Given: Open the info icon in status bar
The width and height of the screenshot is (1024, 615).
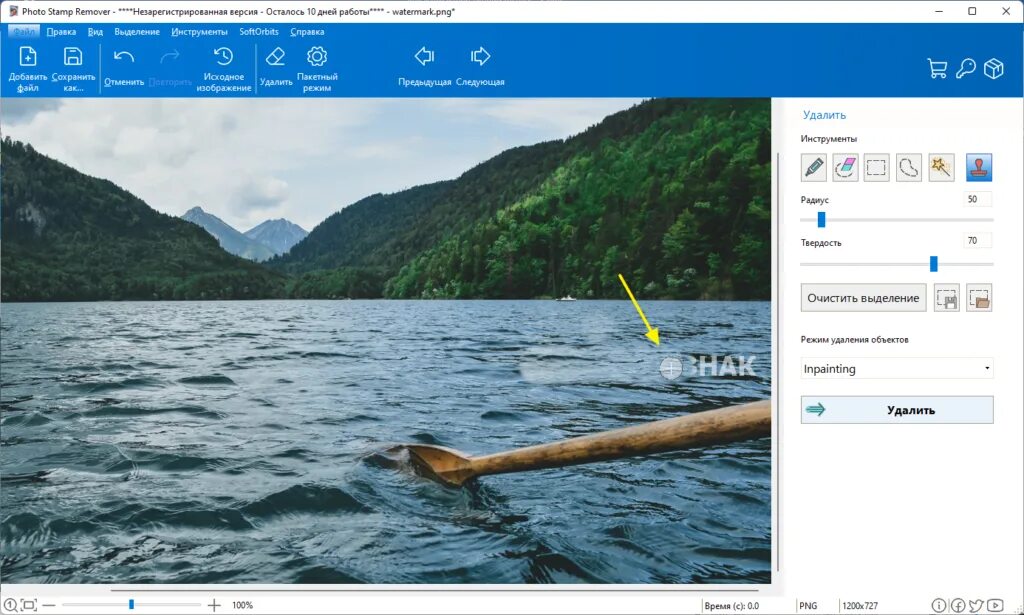Looking at the screenshot, I should (938, 605).
